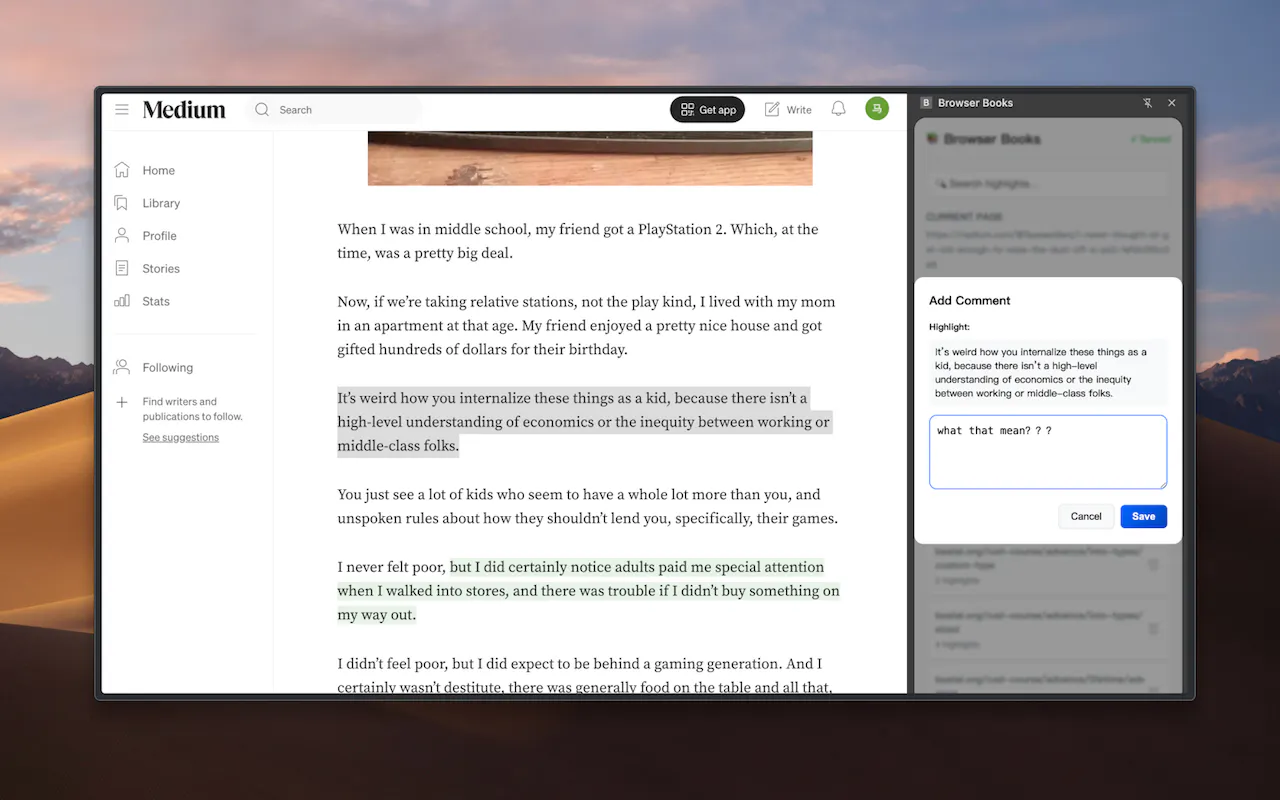Open the Write story editor
Screen dimensions: 1280x800
(788, 110)
